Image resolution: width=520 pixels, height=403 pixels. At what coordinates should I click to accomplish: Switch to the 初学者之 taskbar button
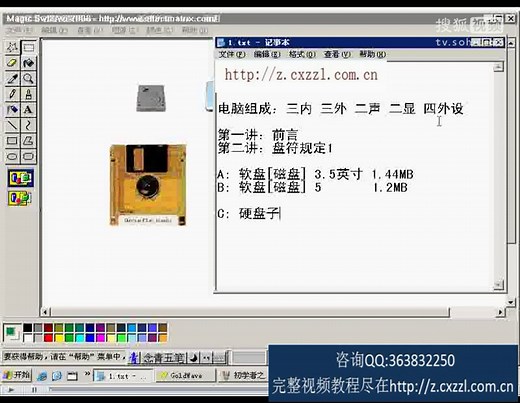tap(243, 376)
